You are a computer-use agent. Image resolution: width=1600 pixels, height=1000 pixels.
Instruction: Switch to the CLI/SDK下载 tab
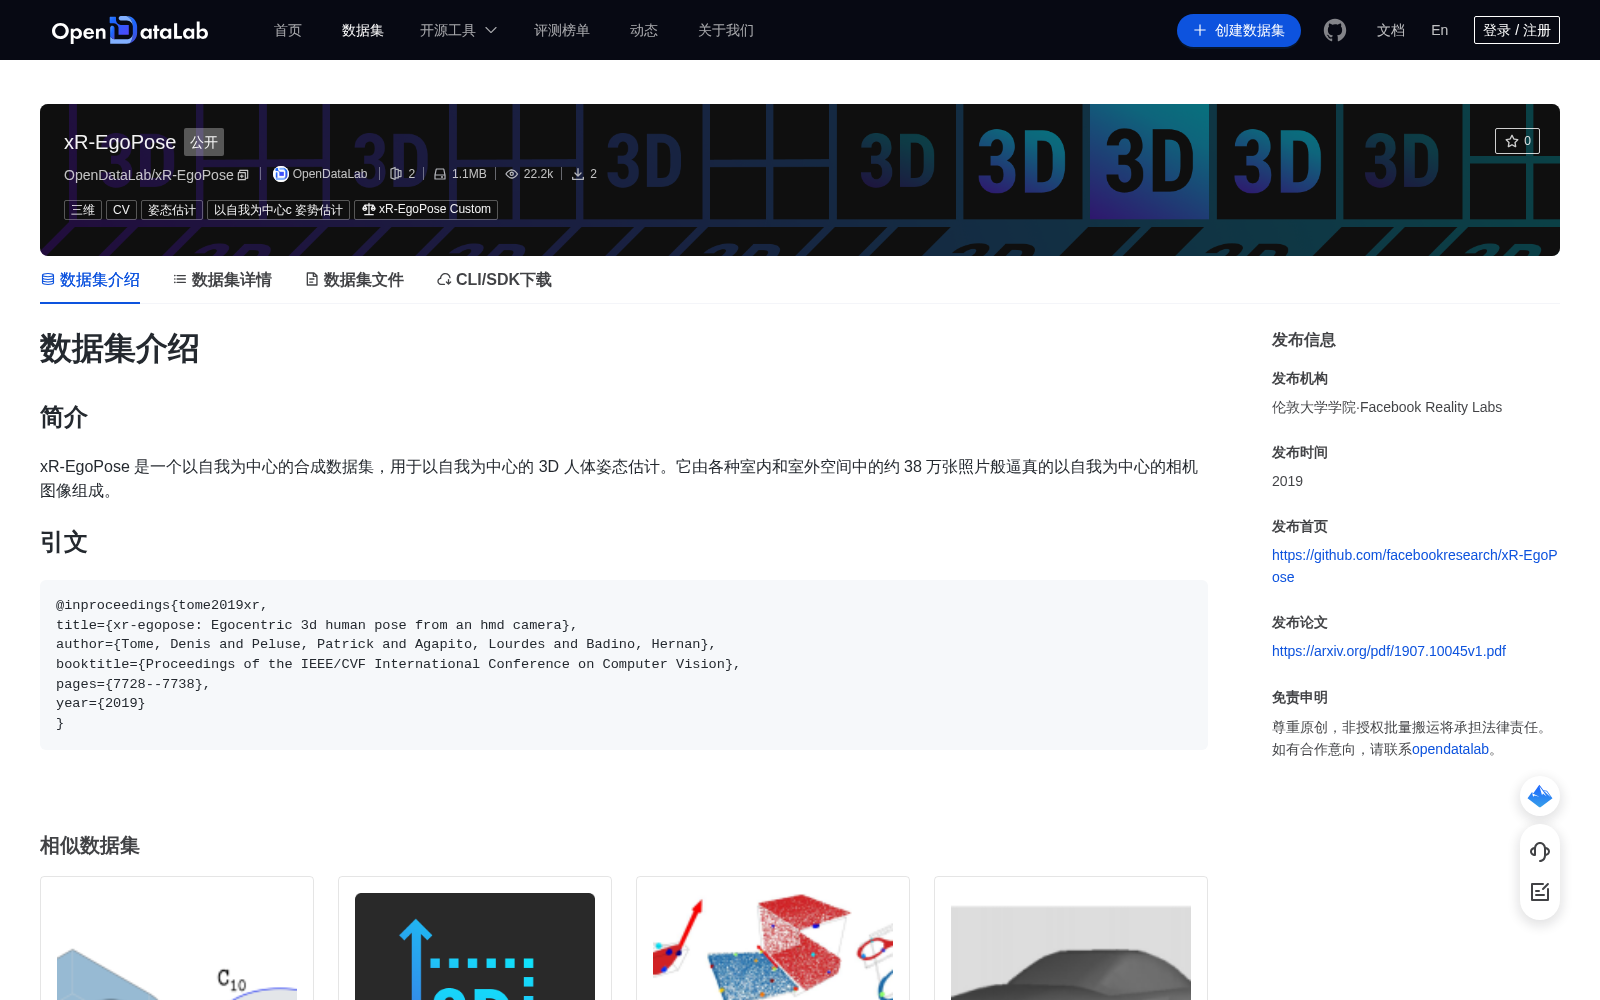(x=494, y=280)
